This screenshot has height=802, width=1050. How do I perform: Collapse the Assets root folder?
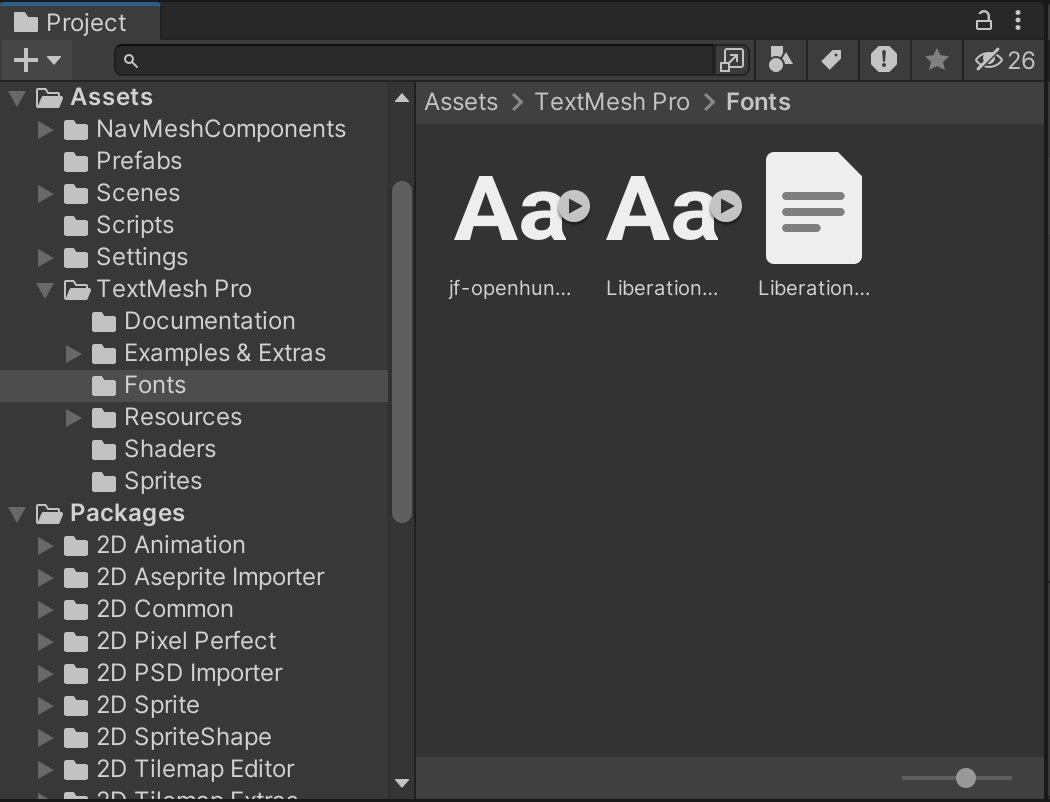pyautogui.click(x=17, y=98)
